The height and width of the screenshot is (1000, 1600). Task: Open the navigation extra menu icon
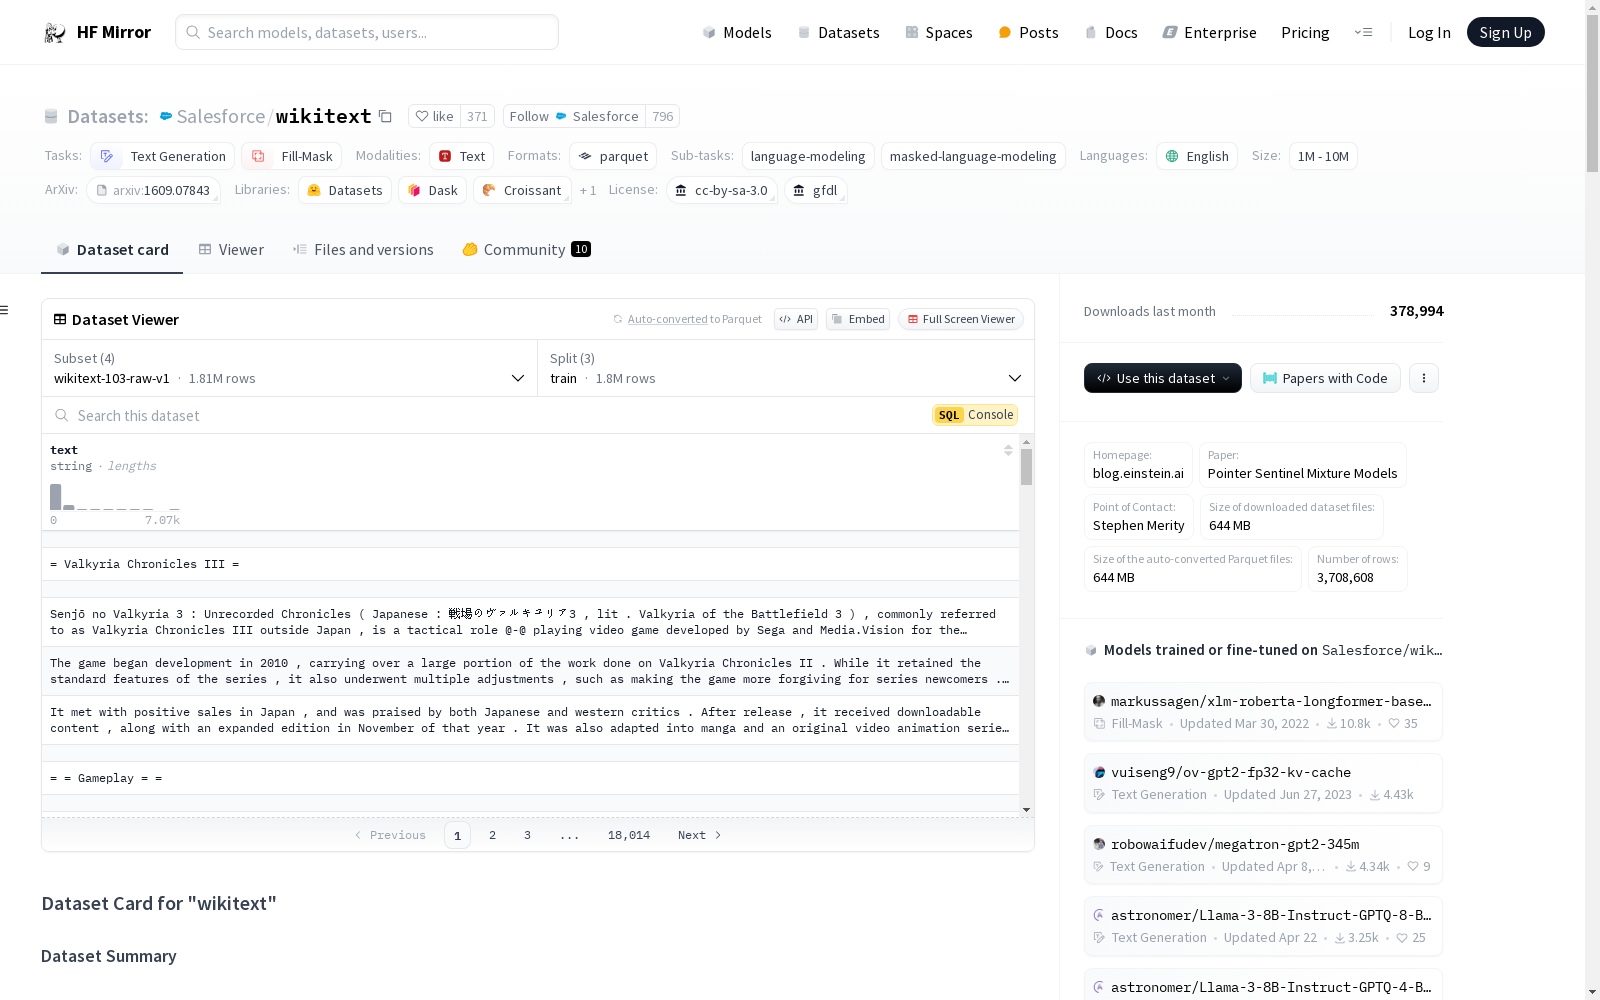click(1363, 33)
